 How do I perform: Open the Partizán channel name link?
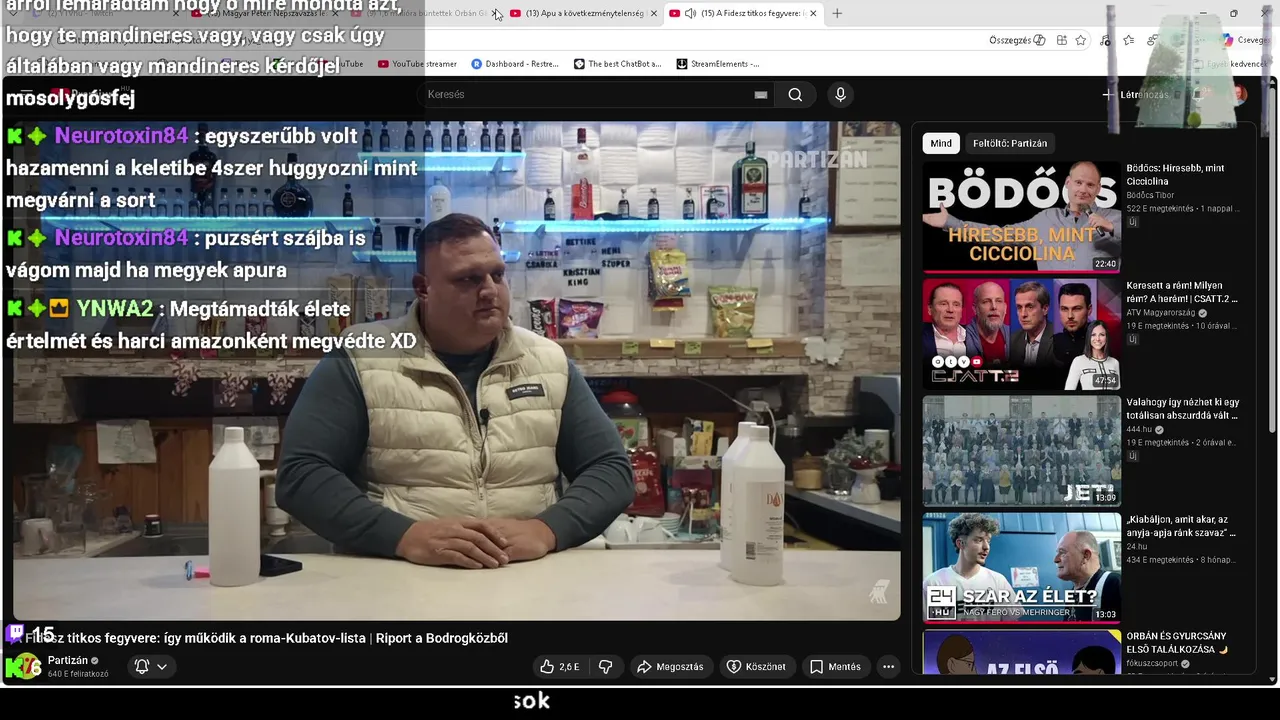tap(68, 661)
